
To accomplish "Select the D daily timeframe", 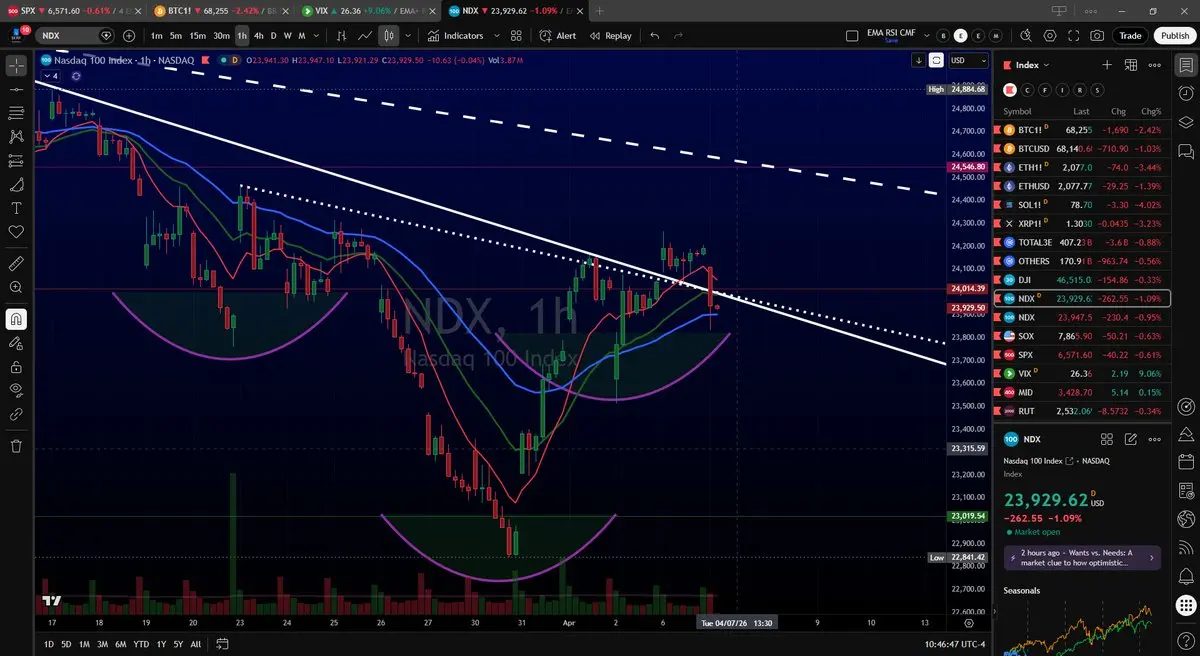I will 274,36.
